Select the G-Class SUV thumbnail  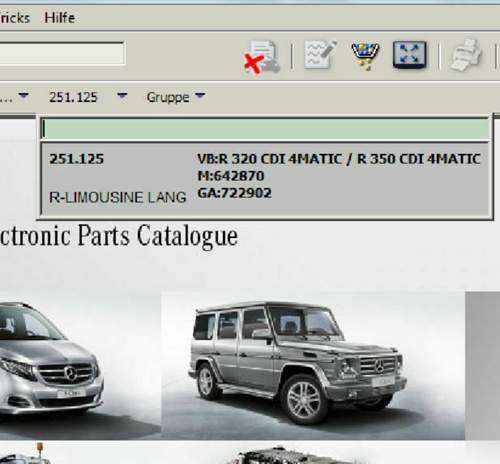click(313, 365)
